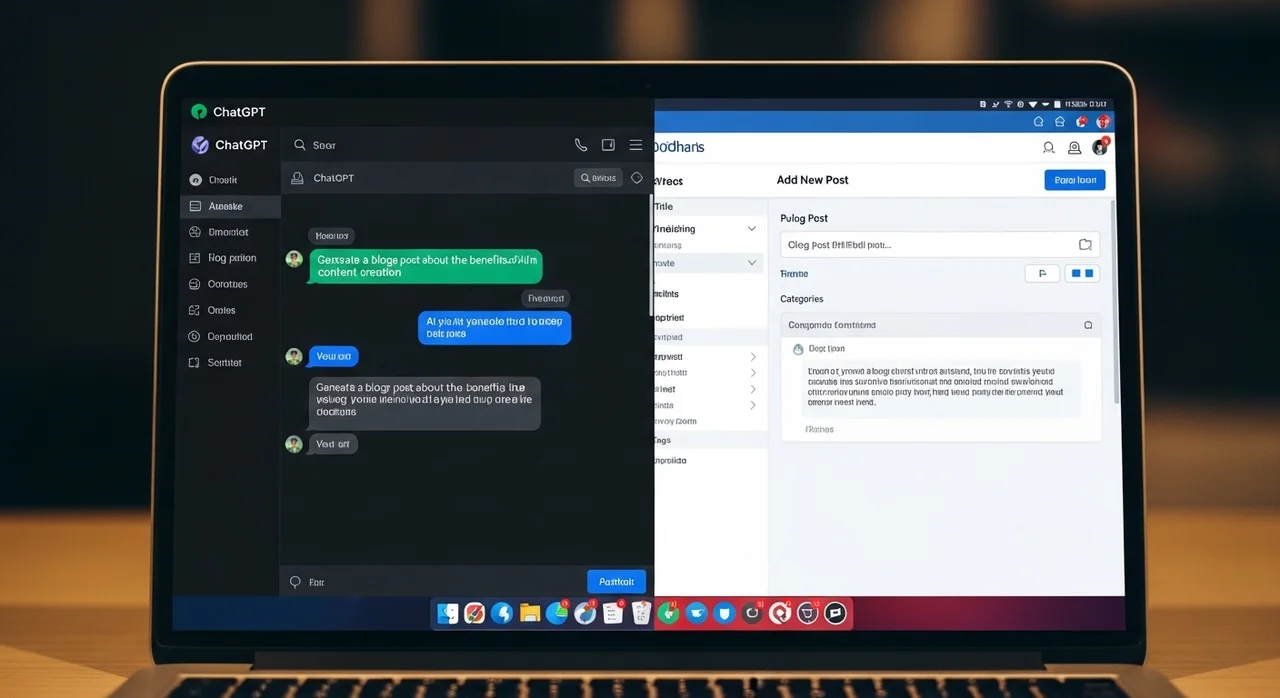The height and width of the screenshot is (698, 1280).
Task: Open the dark circular refresh app in dock
Action: tap(752, 613)
